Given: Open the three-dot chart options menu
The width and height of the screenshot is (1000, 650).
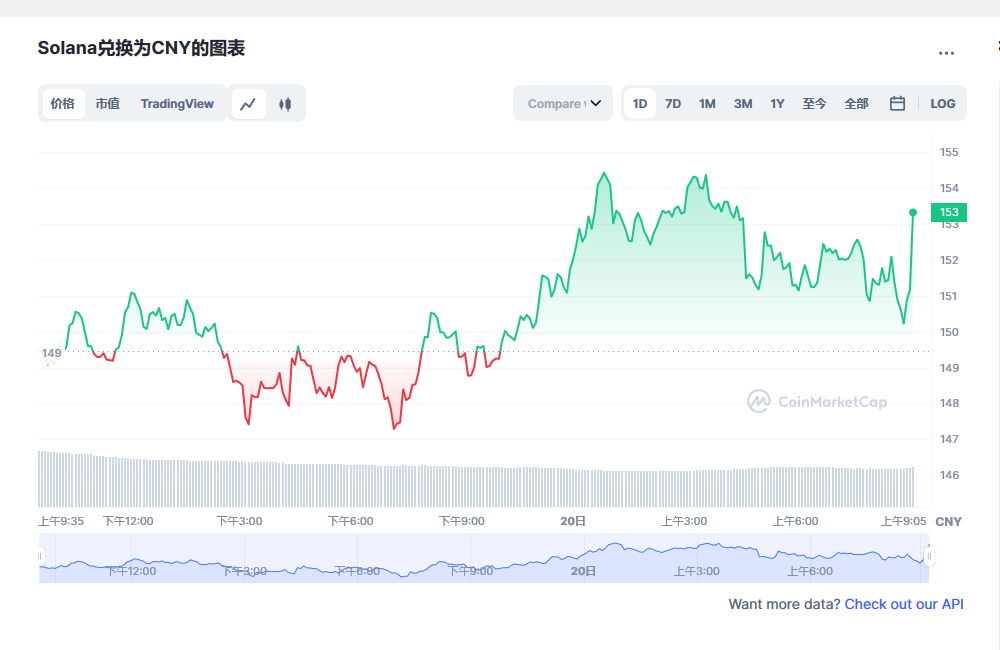Looking at the screenshot, I should (x=946, y=54).
